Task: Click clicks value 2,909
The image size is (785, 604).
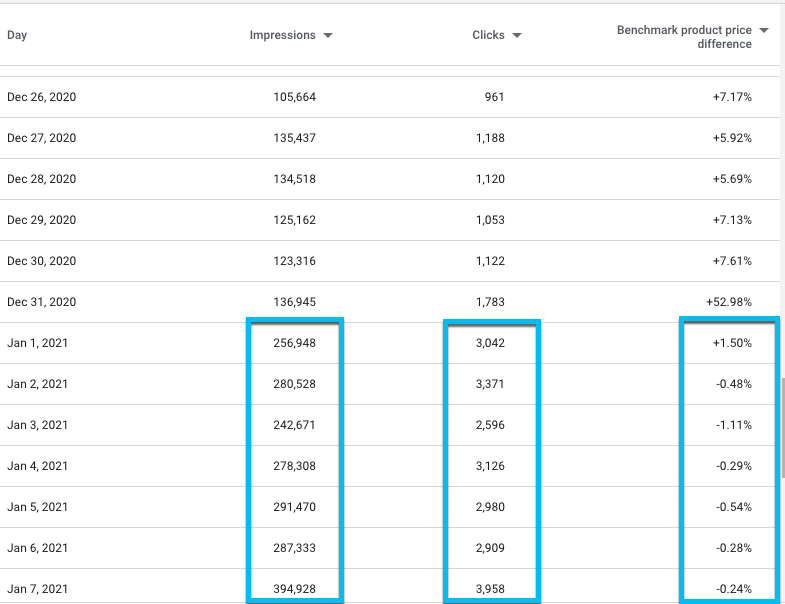Action: click(x=490, y=548)
